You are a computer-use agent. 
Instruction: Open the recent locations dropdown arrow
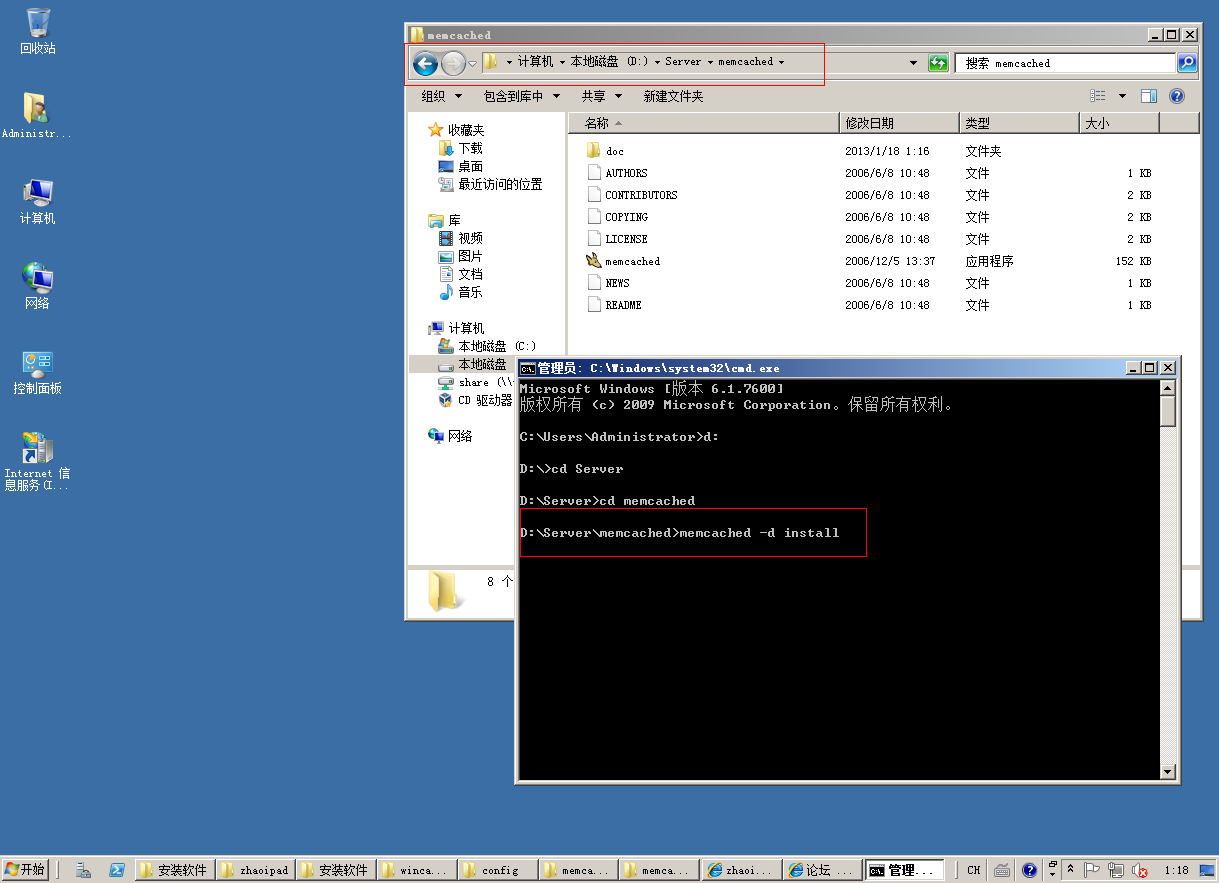click(473, 64)
